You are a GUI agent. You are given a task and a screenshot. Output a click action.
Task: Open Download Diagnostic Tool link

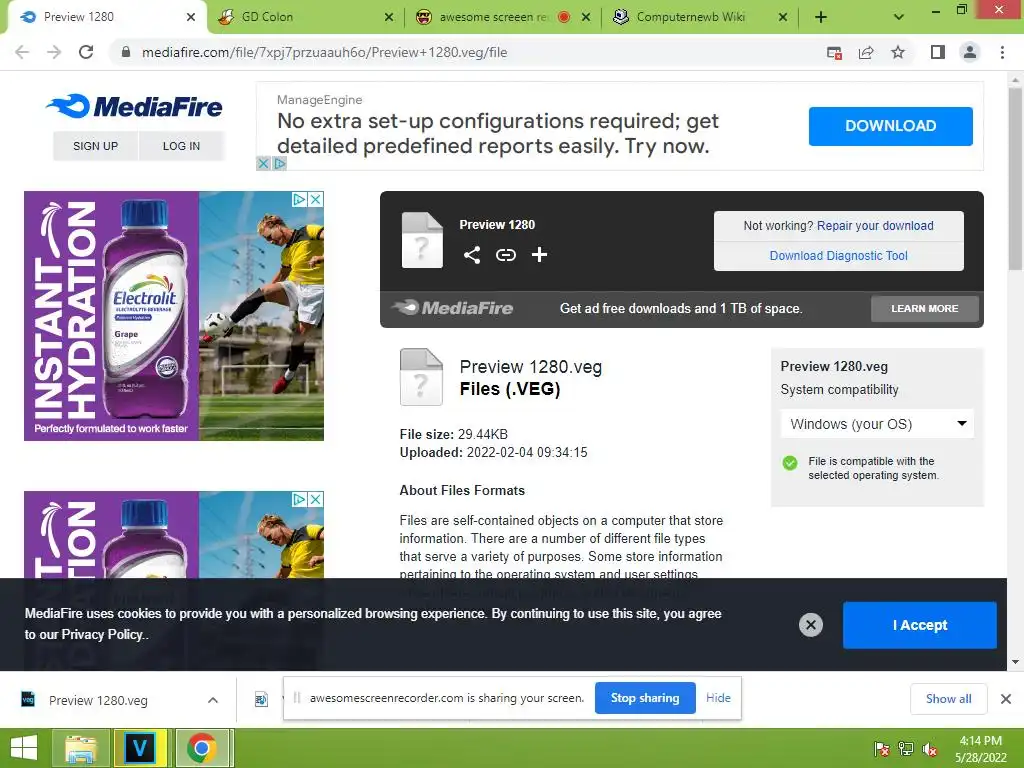point(839,256)
